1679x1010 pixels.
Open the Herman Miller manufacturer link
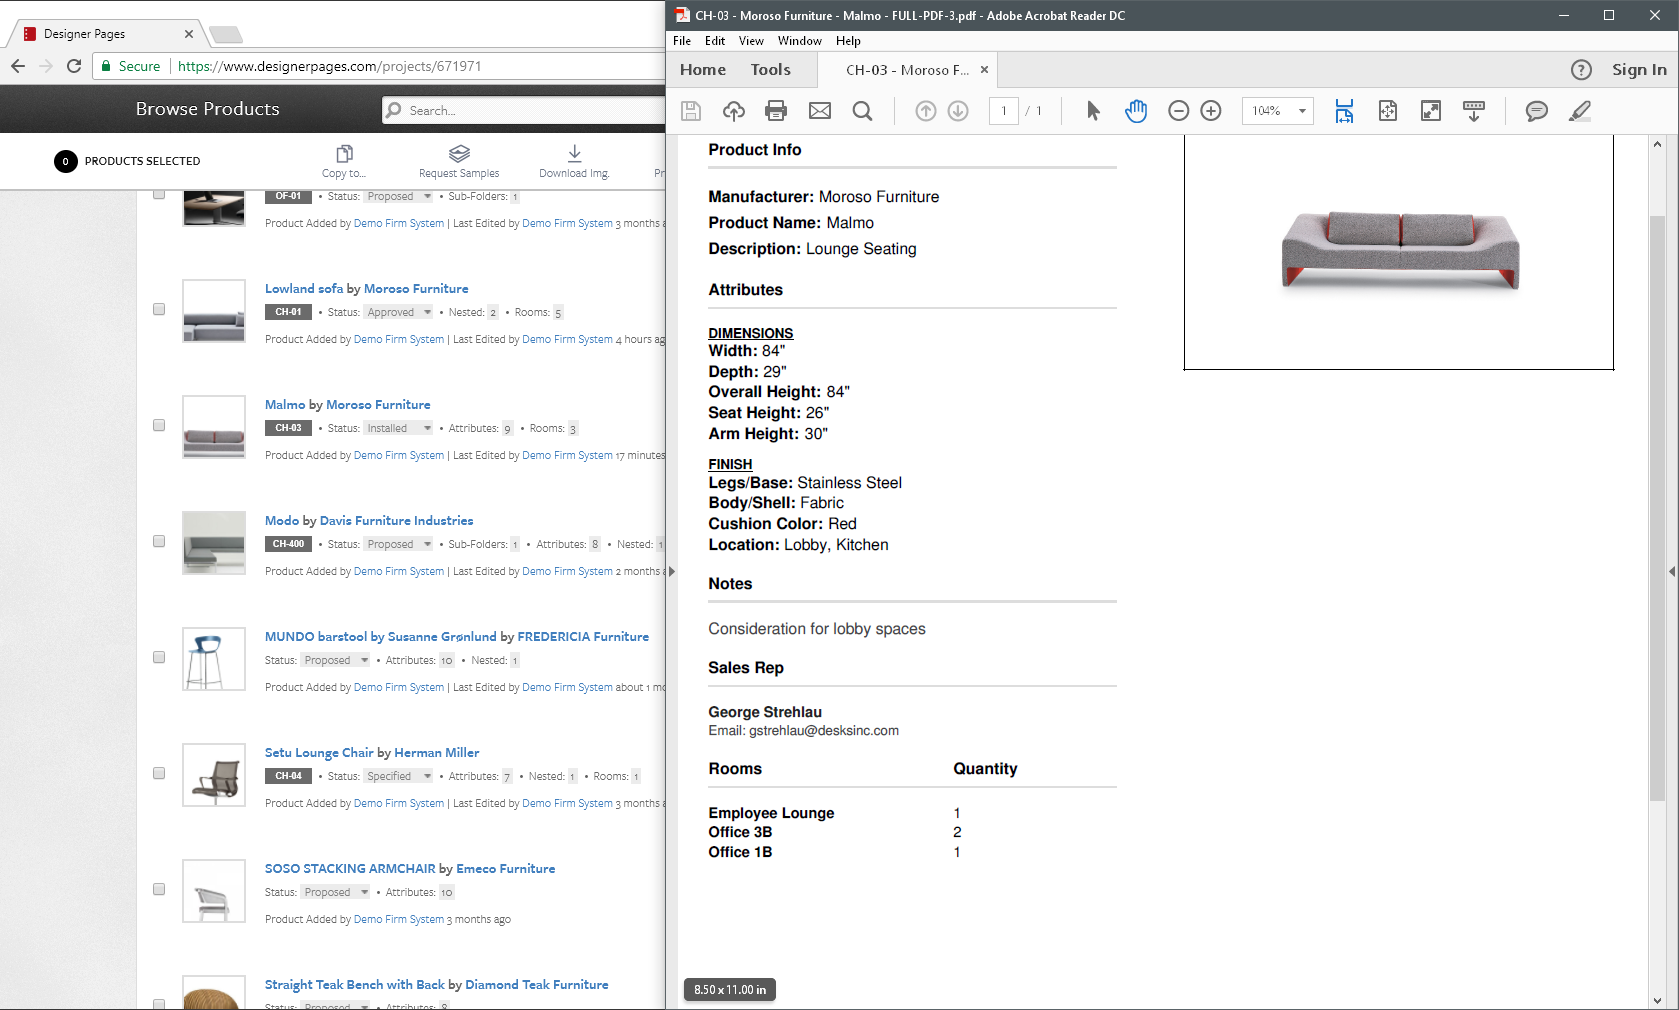click(x=437, y=753)
